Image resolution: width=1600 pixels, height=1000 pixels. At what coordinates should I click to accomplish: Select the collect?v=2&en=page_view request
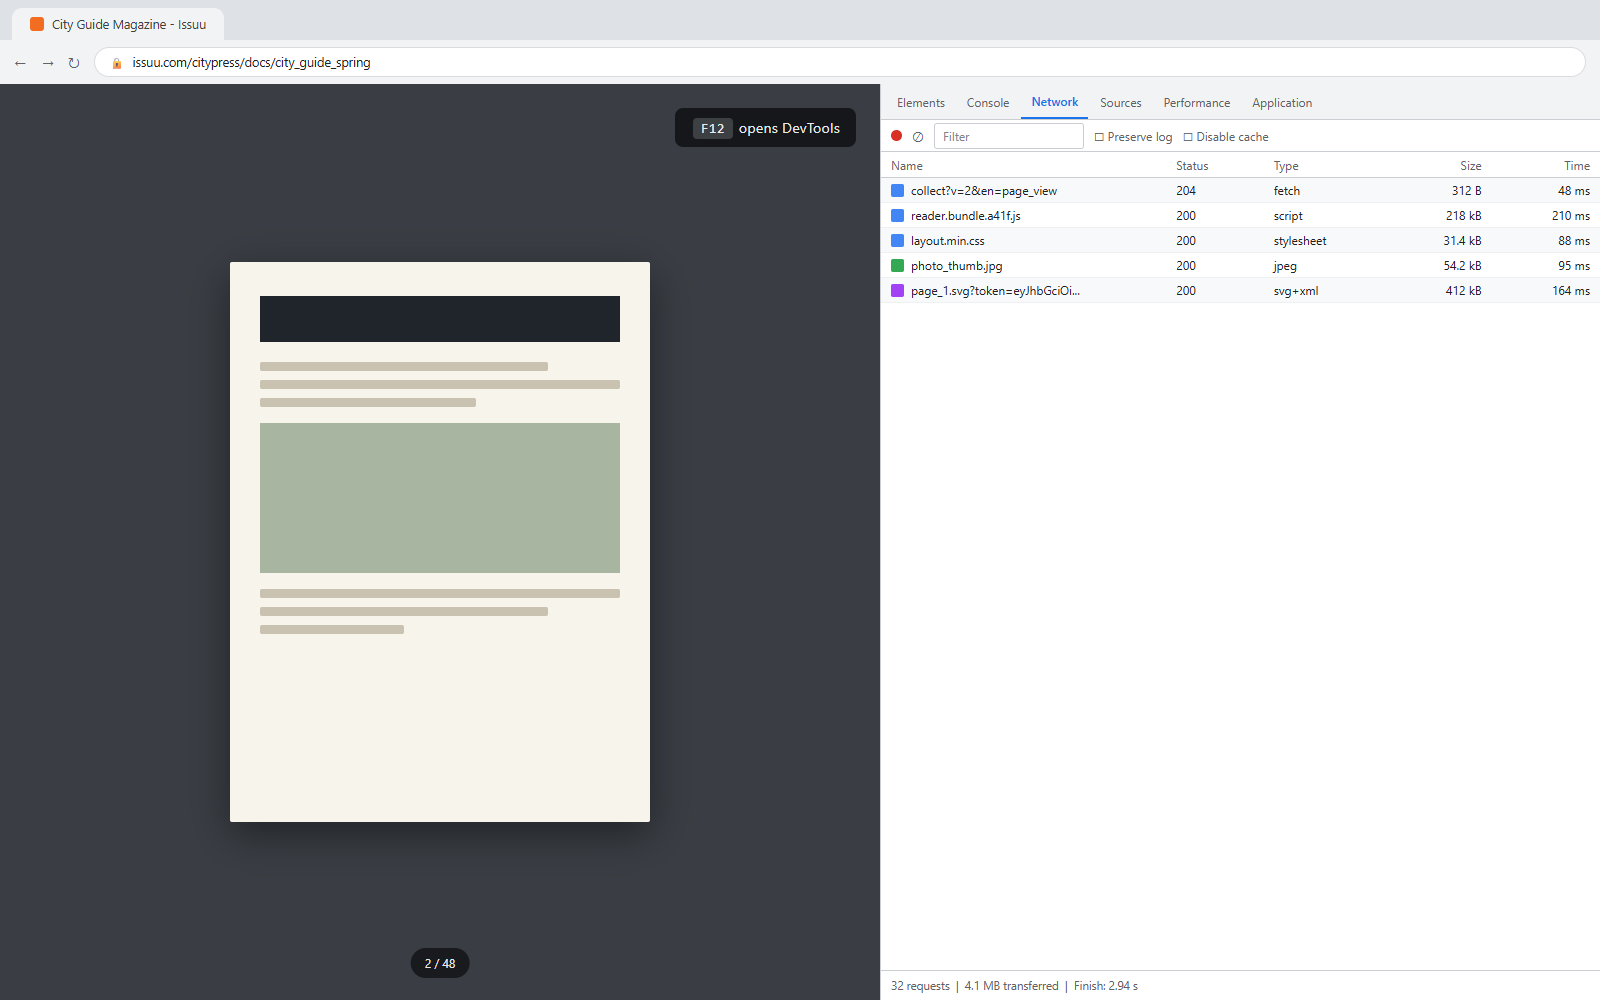1240,191
